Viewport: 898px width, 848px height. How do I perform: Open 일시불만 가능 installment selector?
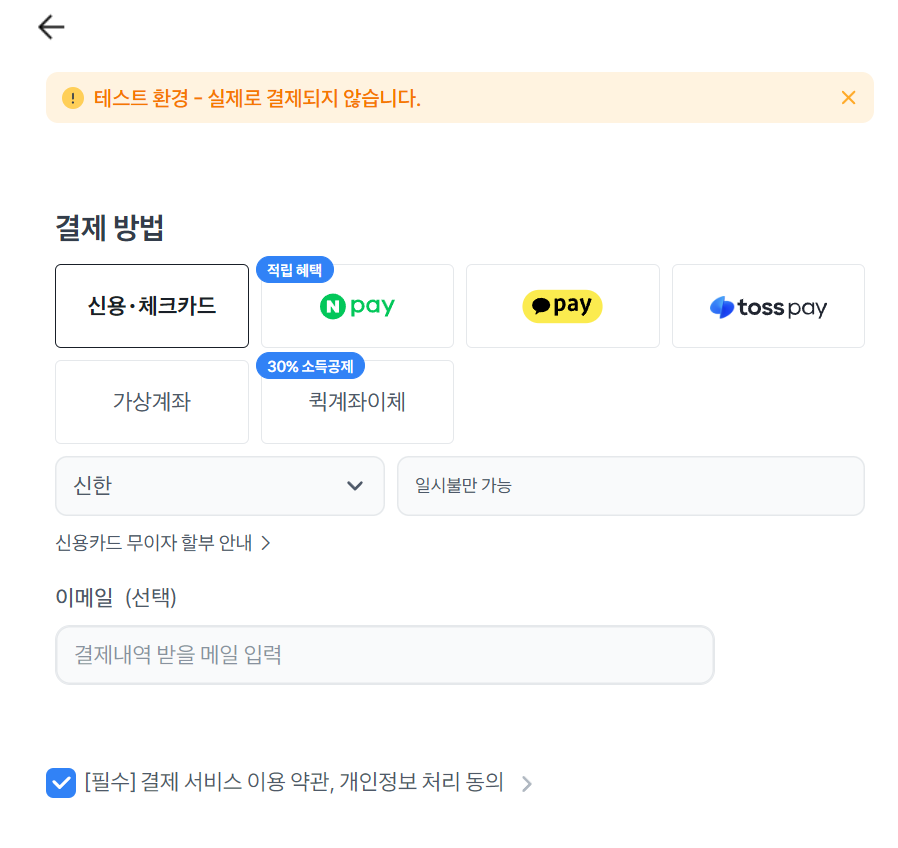click(630, 486)
